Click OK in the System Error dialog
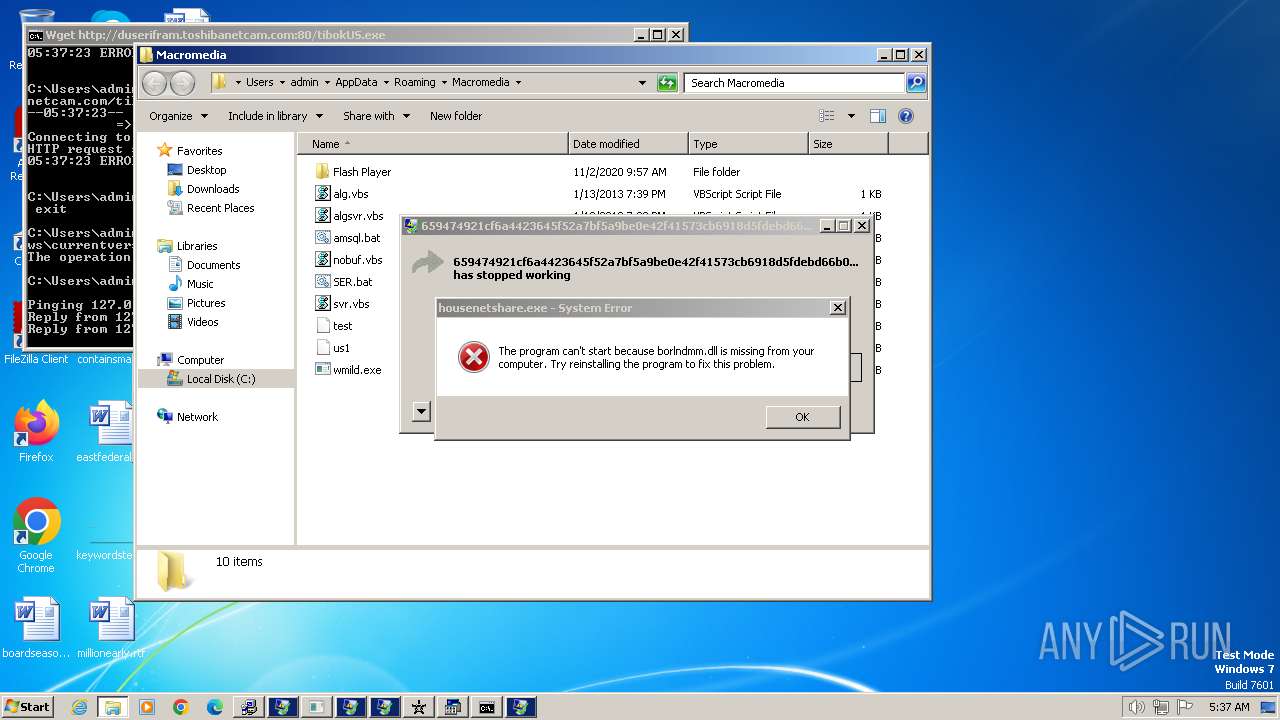This screenshot has width=1280, height=720. [x=802, y=417]
